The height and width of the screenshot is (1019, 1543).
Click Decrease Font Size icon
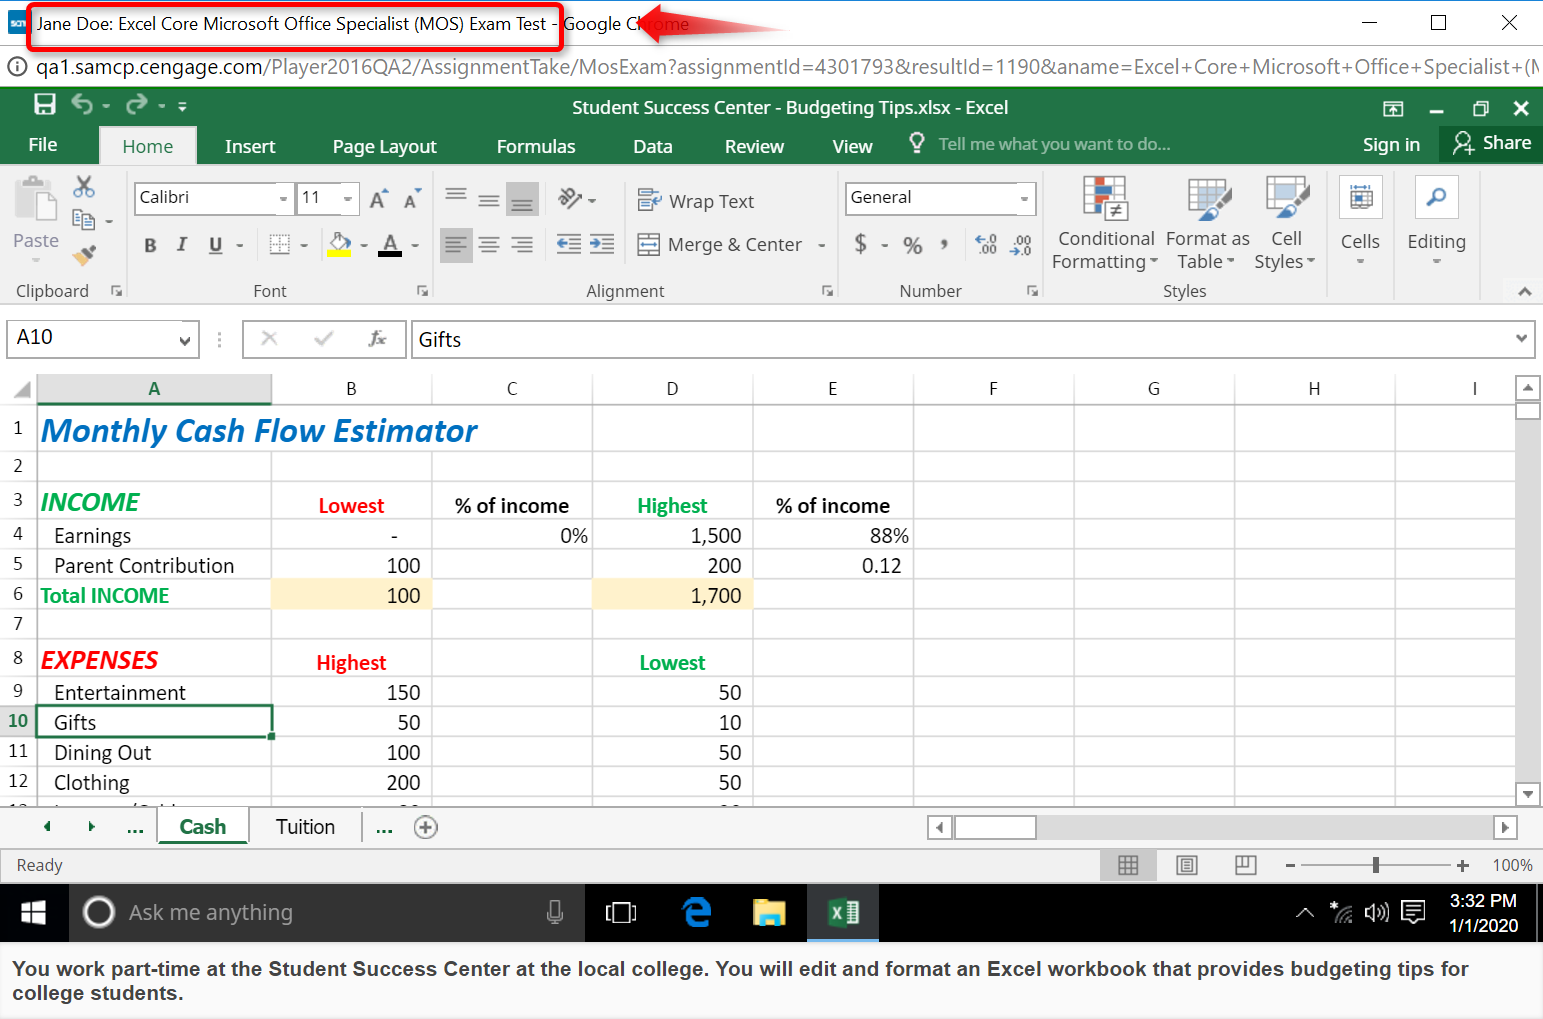tap(412, 199)
